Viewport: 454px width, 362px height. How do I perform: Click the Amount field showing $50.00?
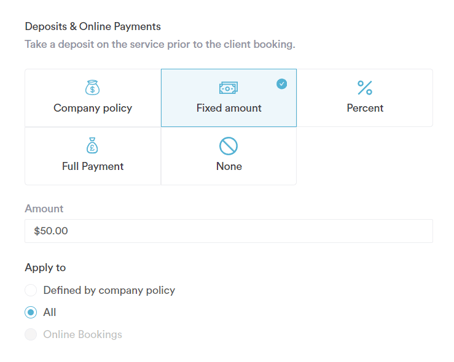coord(229,231)
